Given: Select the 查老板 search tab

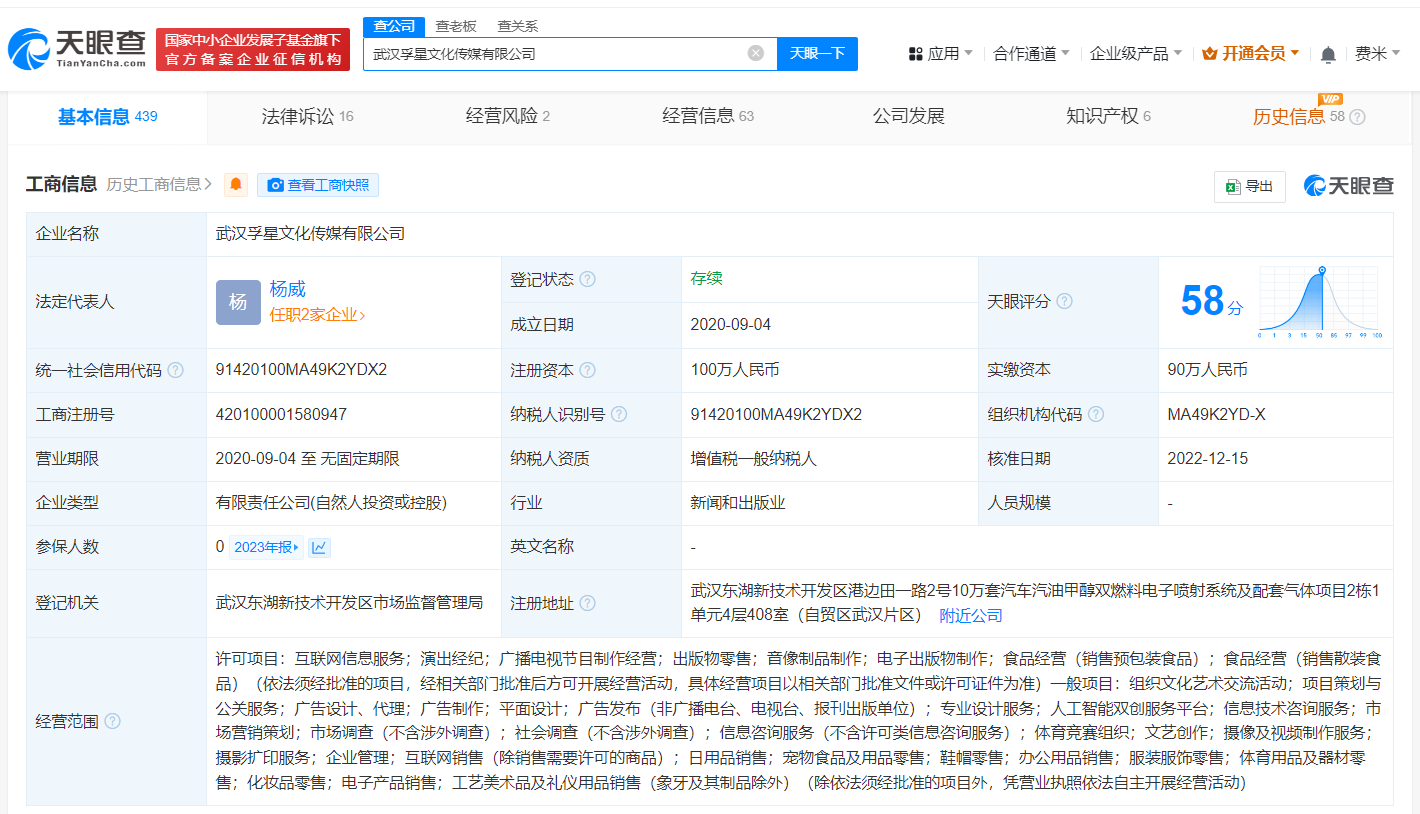Looking at the screenshot, I should click(x=455, y=26).
